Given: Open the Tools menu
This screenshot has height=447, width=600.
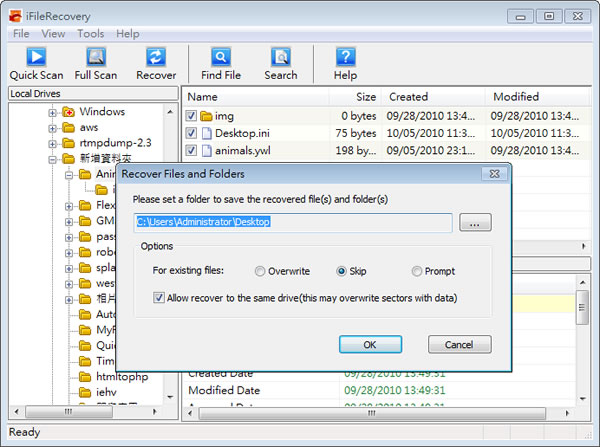Looking at the screenshot, I should pyautogui.click(x=90, y=34).
